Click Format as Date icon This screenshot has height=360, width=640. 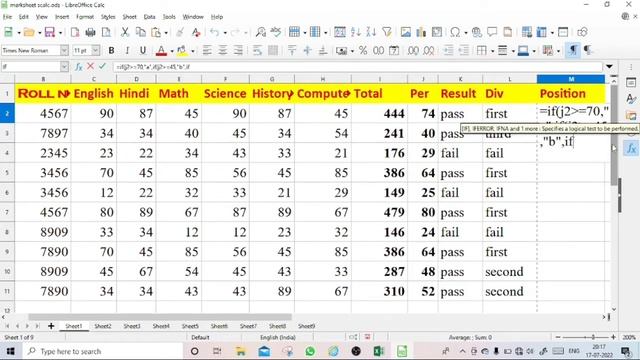pyautogui.click(x=394, y=50)
